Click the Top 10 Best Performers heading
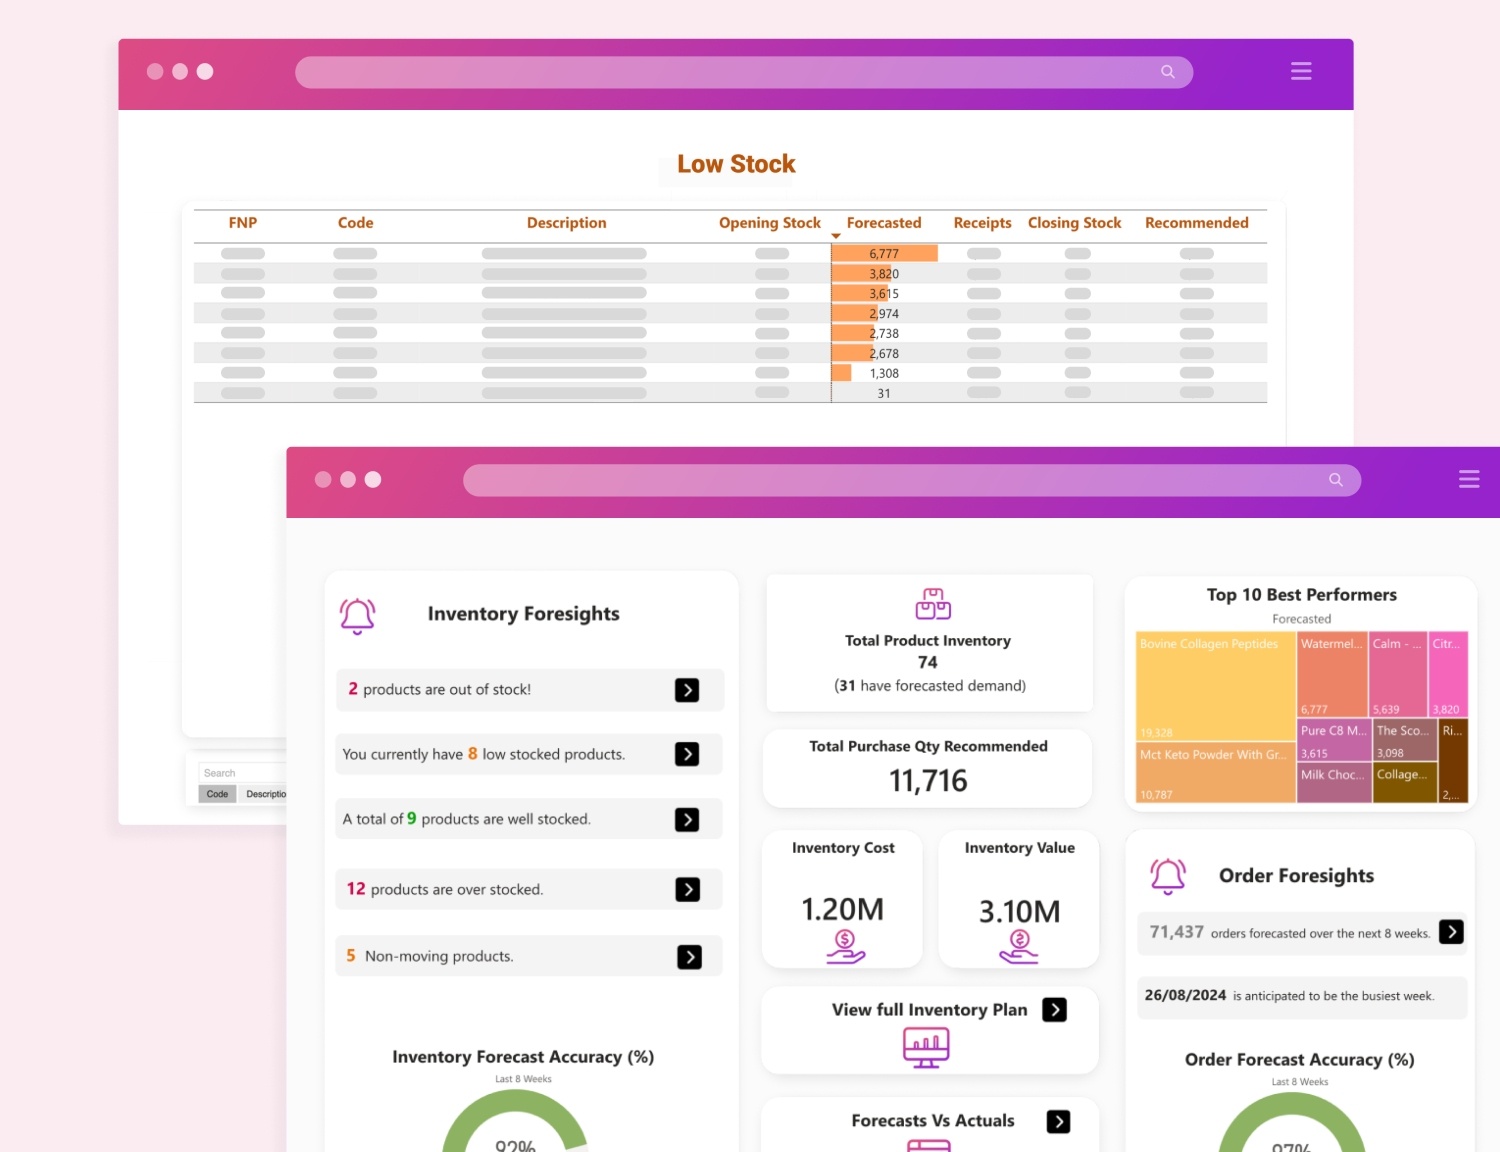Image resolution: width=1500 pixels, height=1152 pixels. tap(1301, 595)
